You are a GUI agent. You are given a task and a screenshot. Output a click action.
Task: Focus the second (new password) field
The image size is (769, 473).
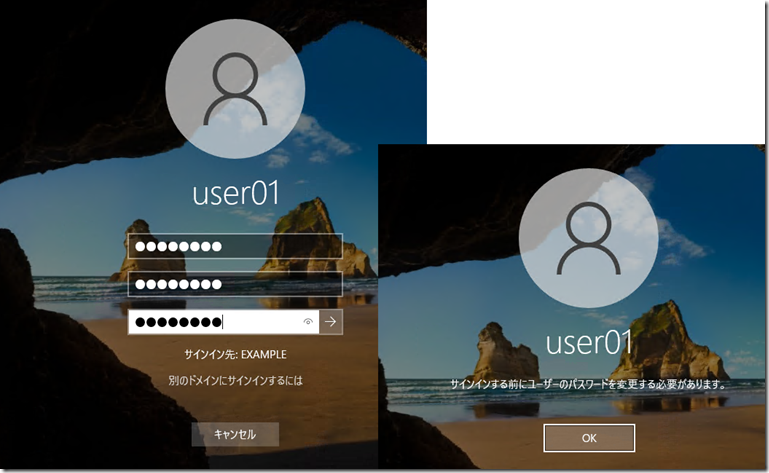[x=235, y=285]
